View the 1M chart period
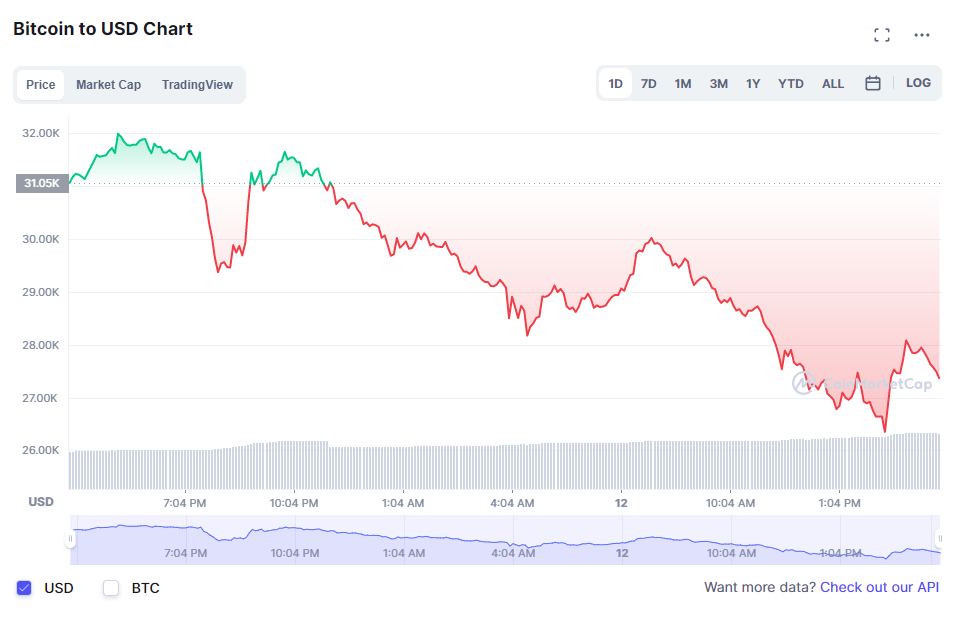 point(683,83)
